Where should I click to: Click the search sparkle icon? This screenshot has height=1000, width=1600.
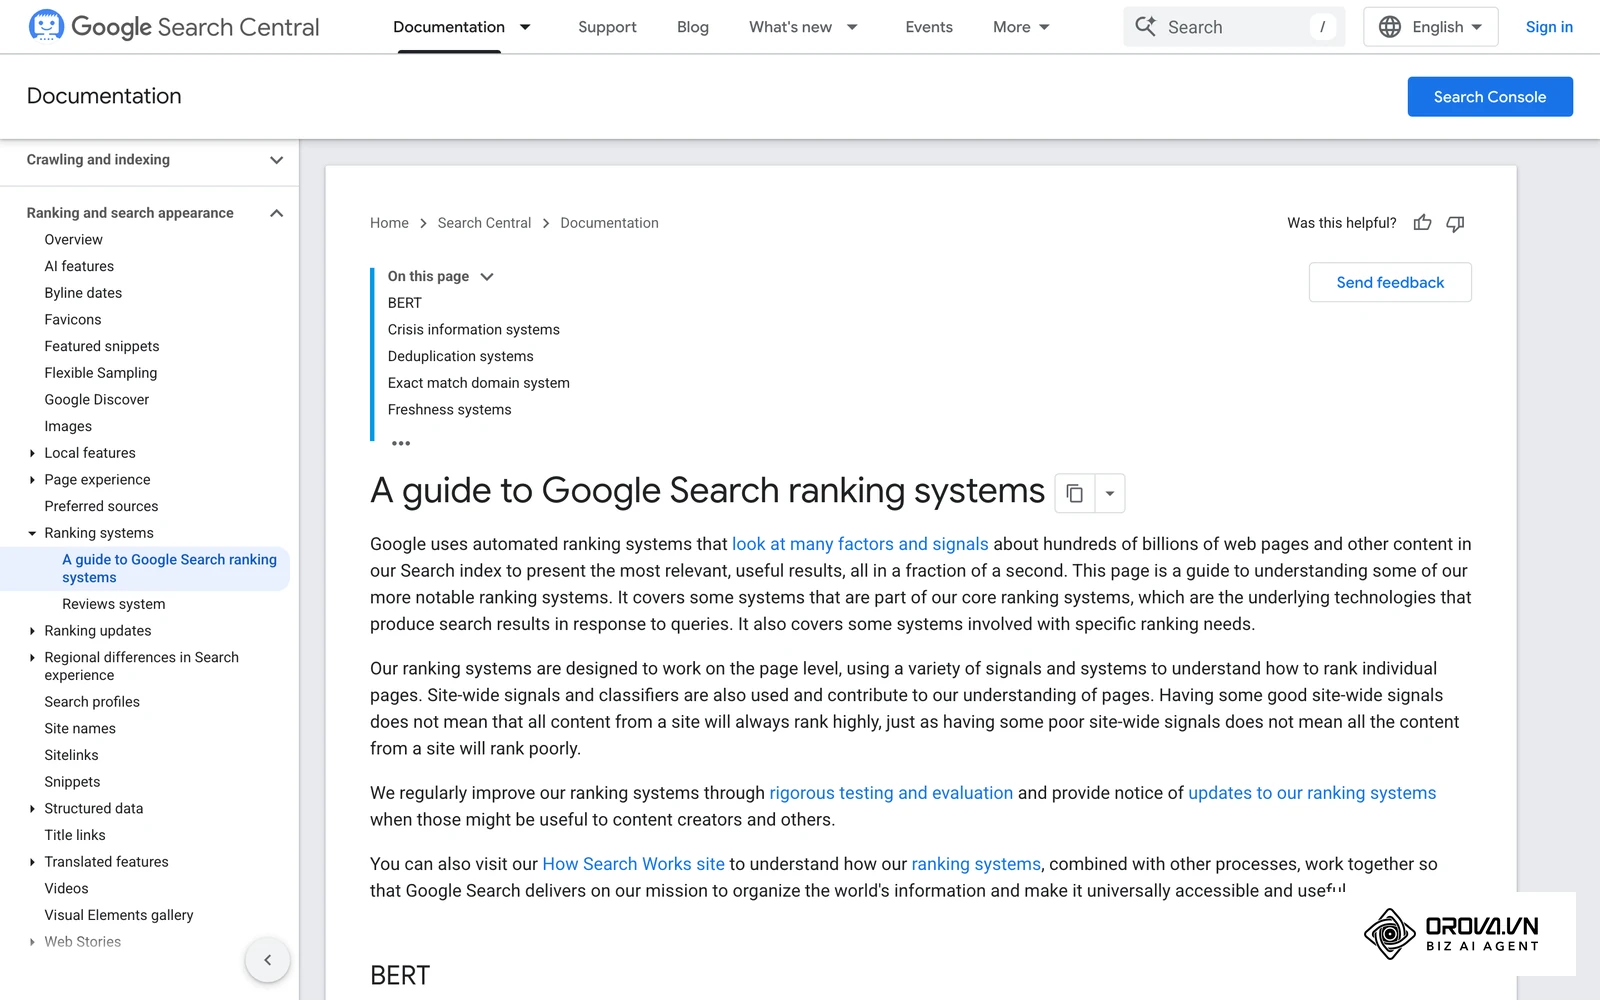click(1145, 27)
